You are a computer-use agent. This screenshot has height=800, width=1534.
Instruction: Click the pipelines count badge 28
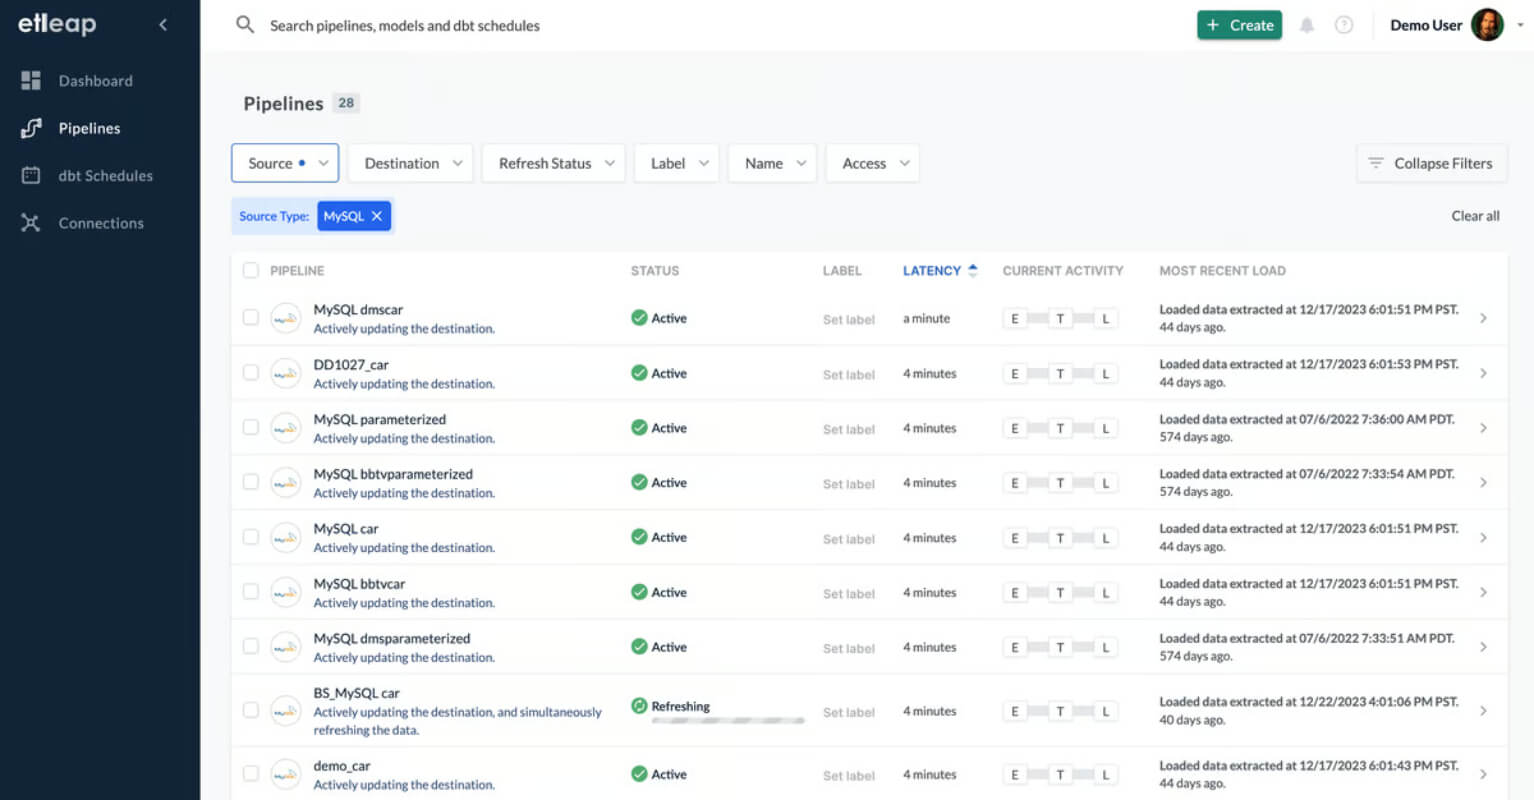(346, 103)
